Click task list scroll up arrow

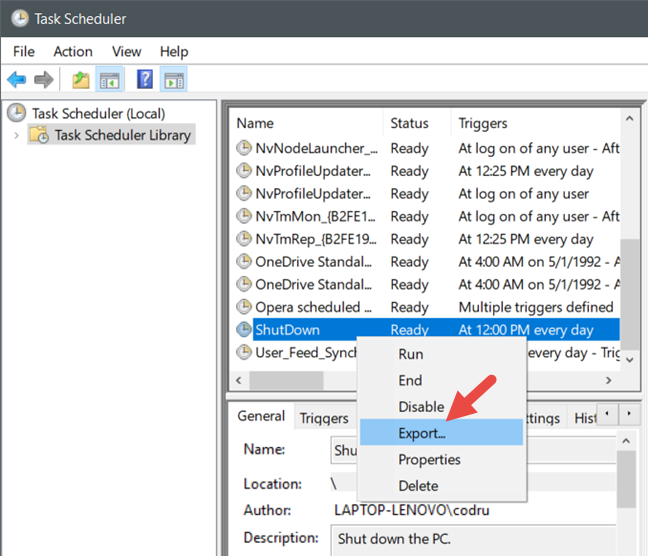[x=629, y=119]
